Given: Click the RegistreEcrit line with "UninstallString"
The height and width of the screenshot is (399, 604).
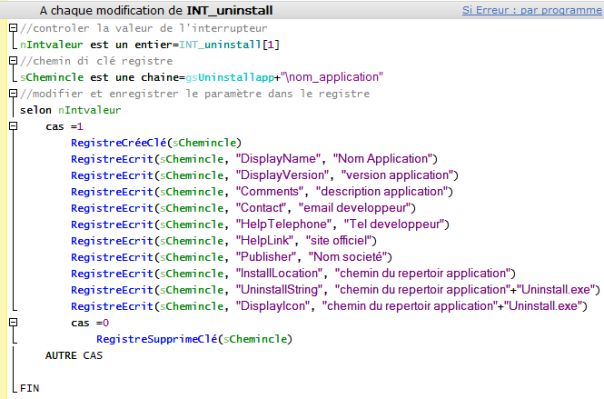Looking at the screenshot, I should [336, 290].
